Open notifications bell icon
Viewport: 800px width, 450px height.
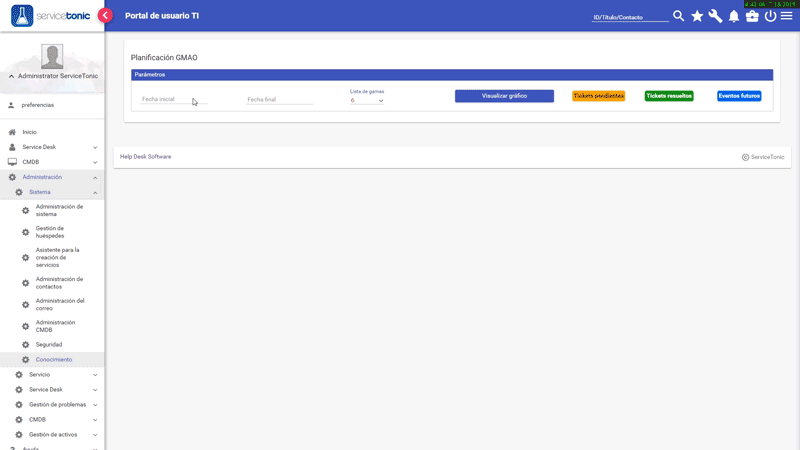tap(733, 16)
